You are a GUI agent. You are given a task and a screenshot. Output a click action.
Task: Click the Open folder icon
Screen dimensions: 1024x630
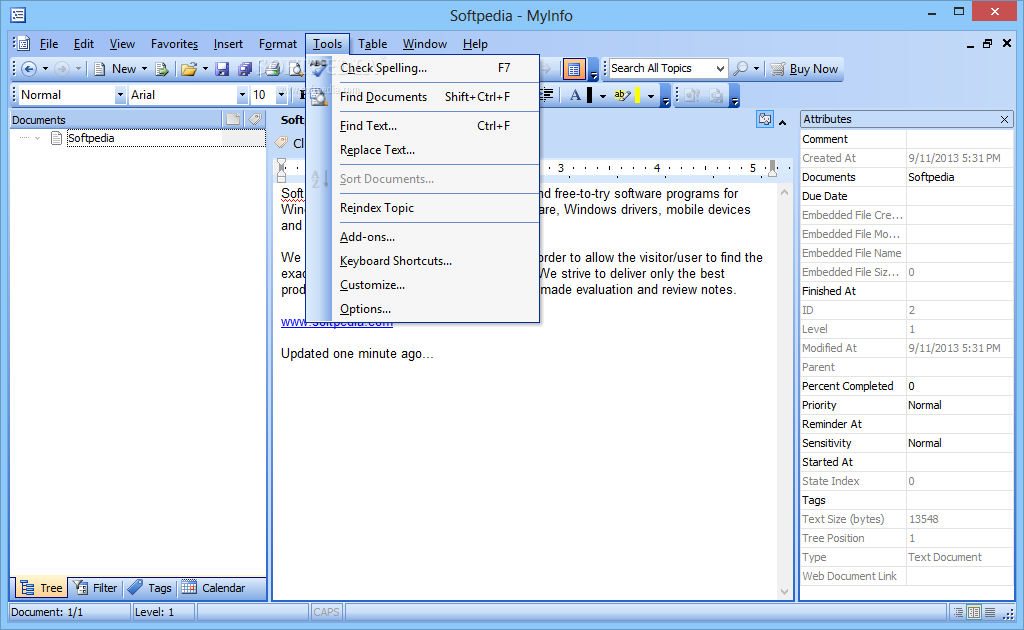[189, 69]
